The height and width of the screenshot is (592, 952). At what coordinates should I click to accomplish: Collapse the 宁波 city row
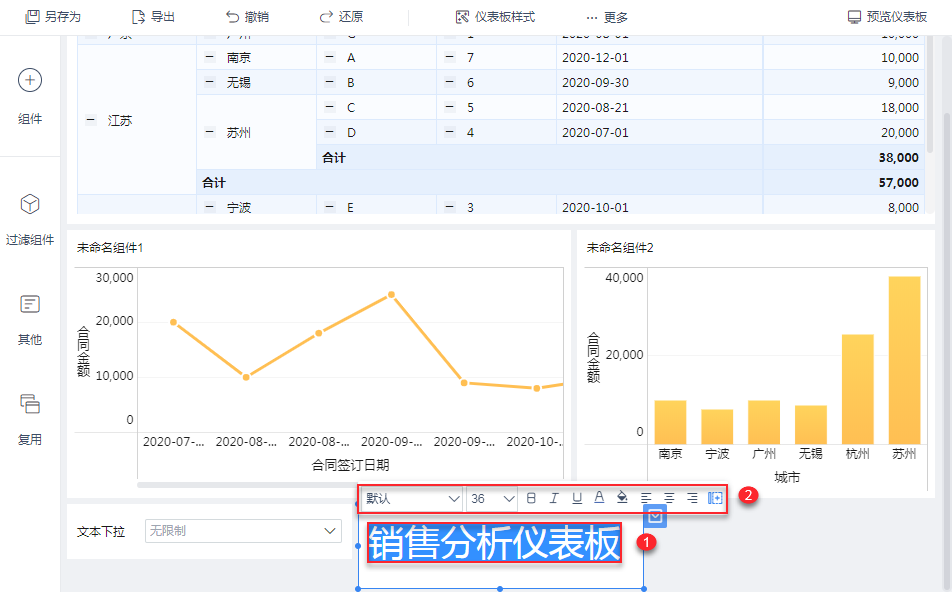pos(209,207)
